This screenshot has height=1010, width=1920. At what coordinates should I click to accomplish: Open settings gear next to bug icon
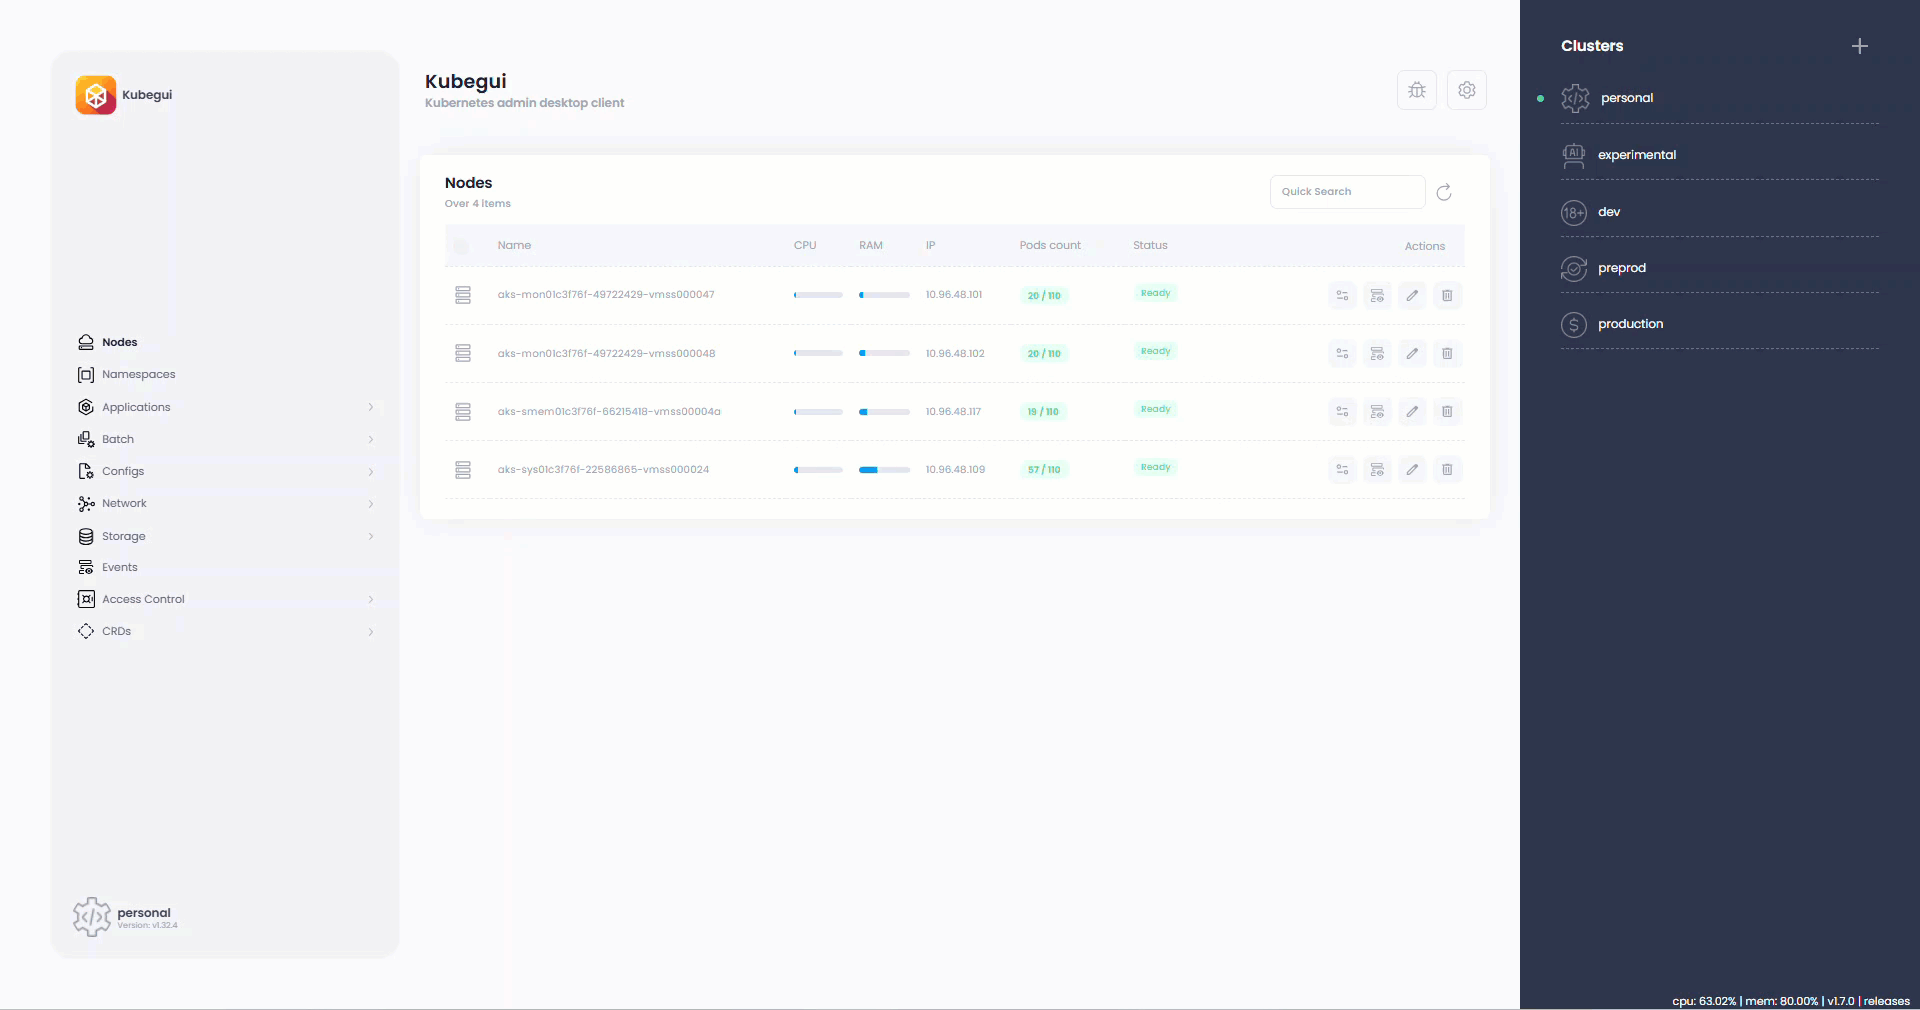point(1466,90)
